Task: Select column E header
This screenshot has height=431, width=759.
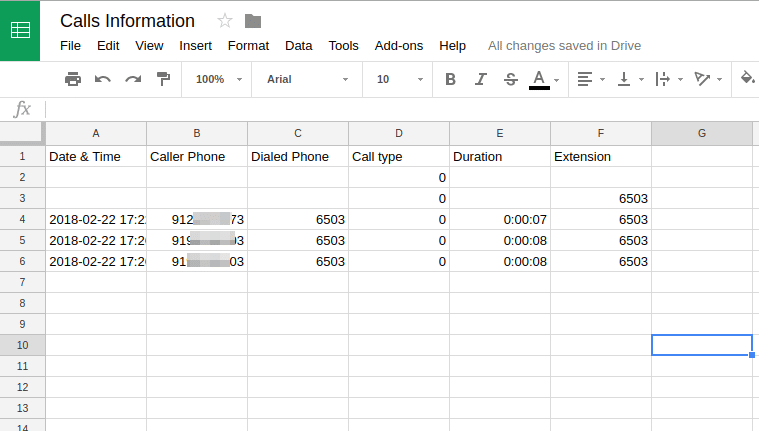Action: point(500,133)
